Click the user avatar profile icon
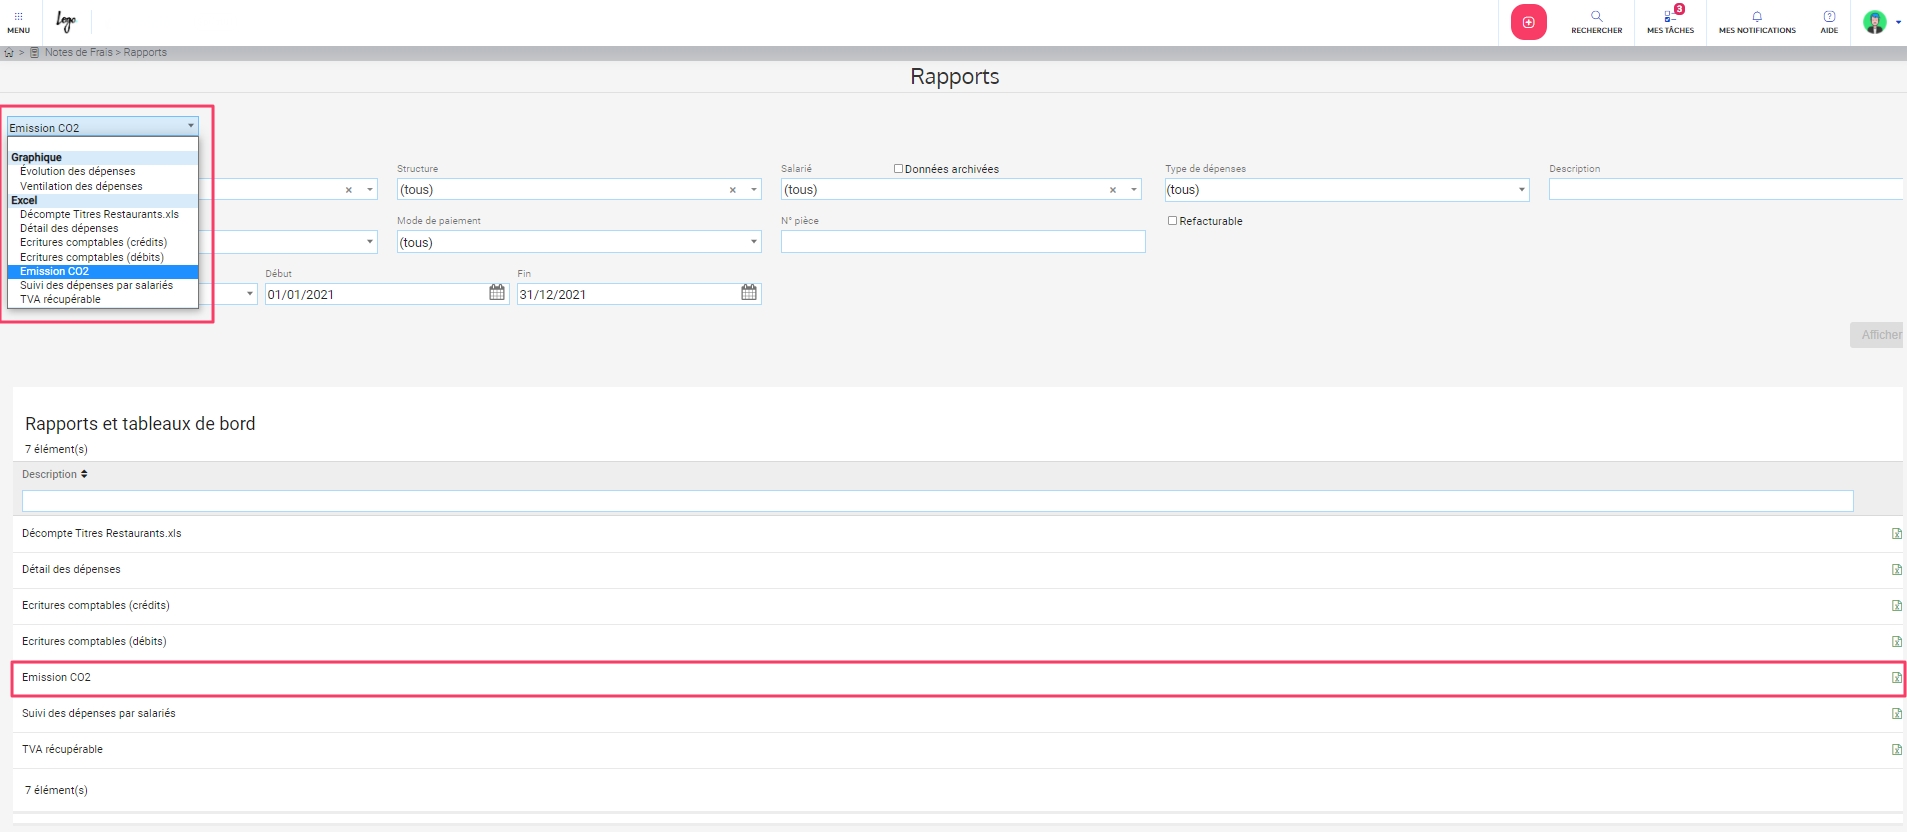Screen dimensions: 1907x832 pyautogui.click(x=1875, y=21)
